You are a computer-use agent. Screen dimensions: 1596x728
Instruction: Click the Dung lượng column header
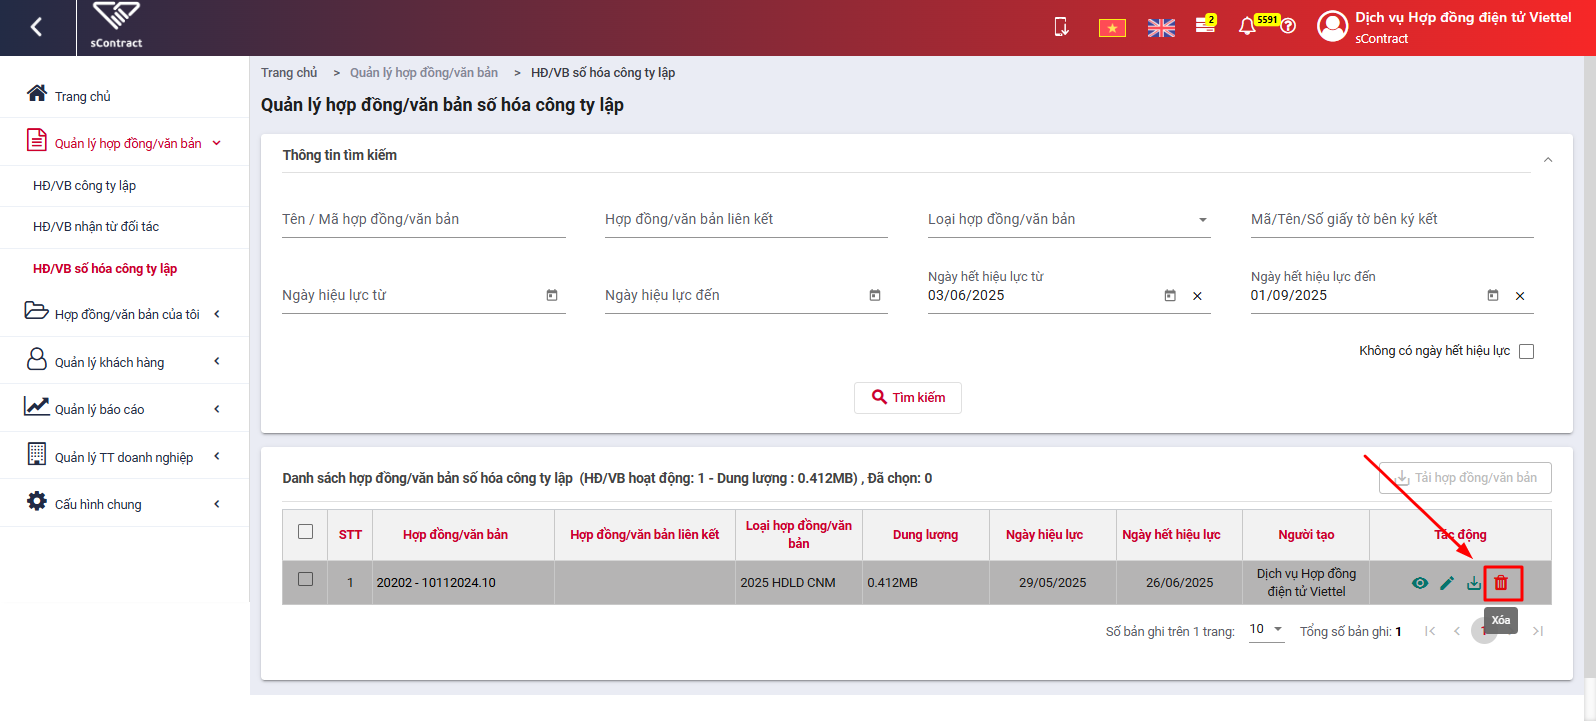click(x=925, y=535)
